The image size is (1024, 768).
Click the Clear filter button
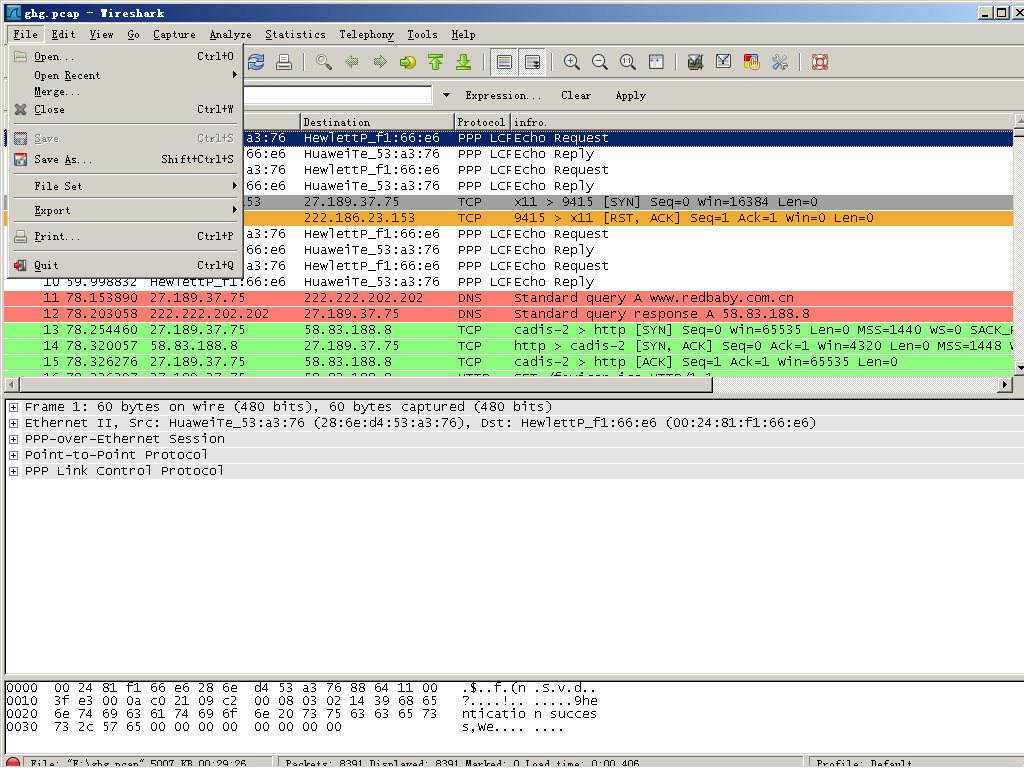(575, 95)
